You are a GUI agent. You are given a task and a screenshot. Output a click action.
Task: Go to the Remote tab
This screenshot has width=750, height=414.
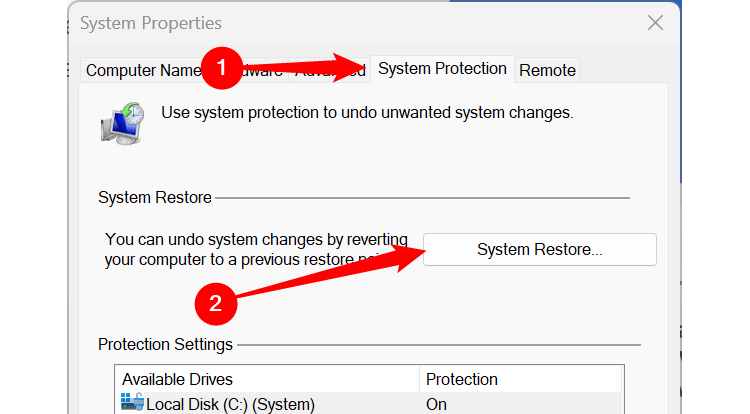(x=547, y=70)
